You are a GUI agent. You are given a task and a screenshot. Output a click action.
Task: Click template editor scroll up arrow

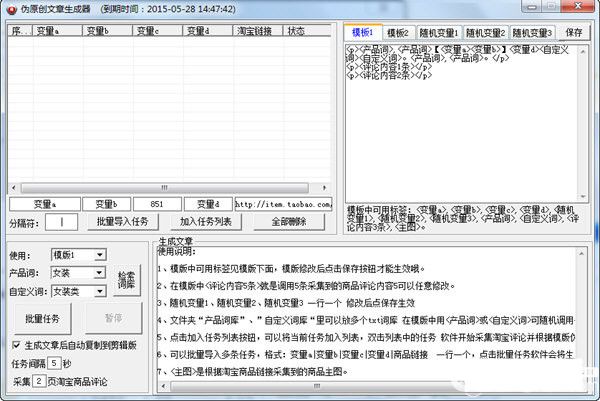point(583,51)
